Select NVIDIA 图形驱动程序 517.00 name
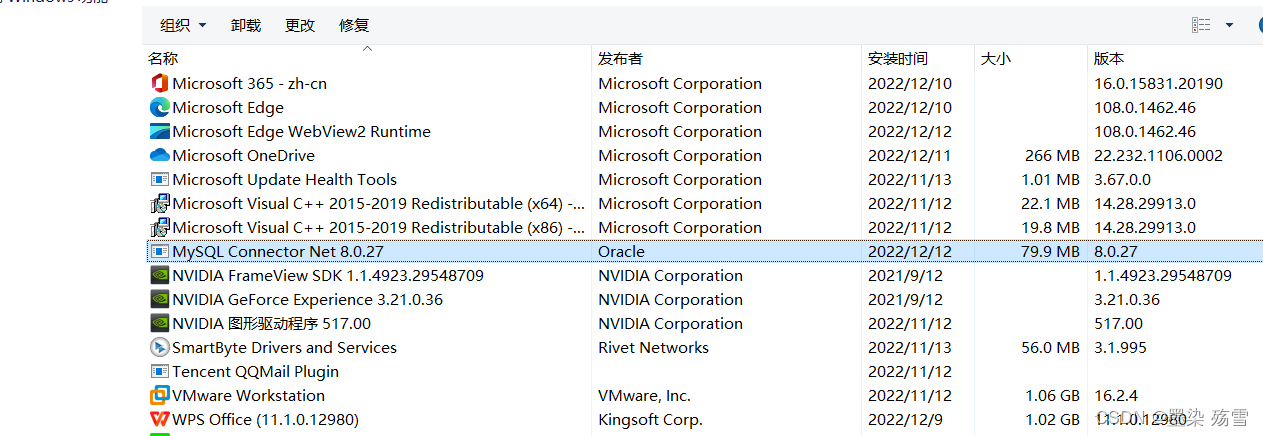 (271, 323)
